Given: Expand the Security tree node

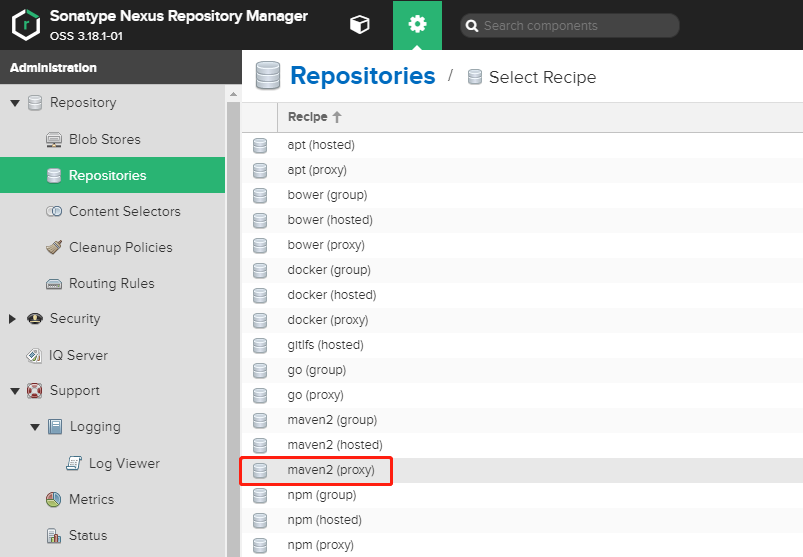Looking at the screenshot, I should 12,319.
